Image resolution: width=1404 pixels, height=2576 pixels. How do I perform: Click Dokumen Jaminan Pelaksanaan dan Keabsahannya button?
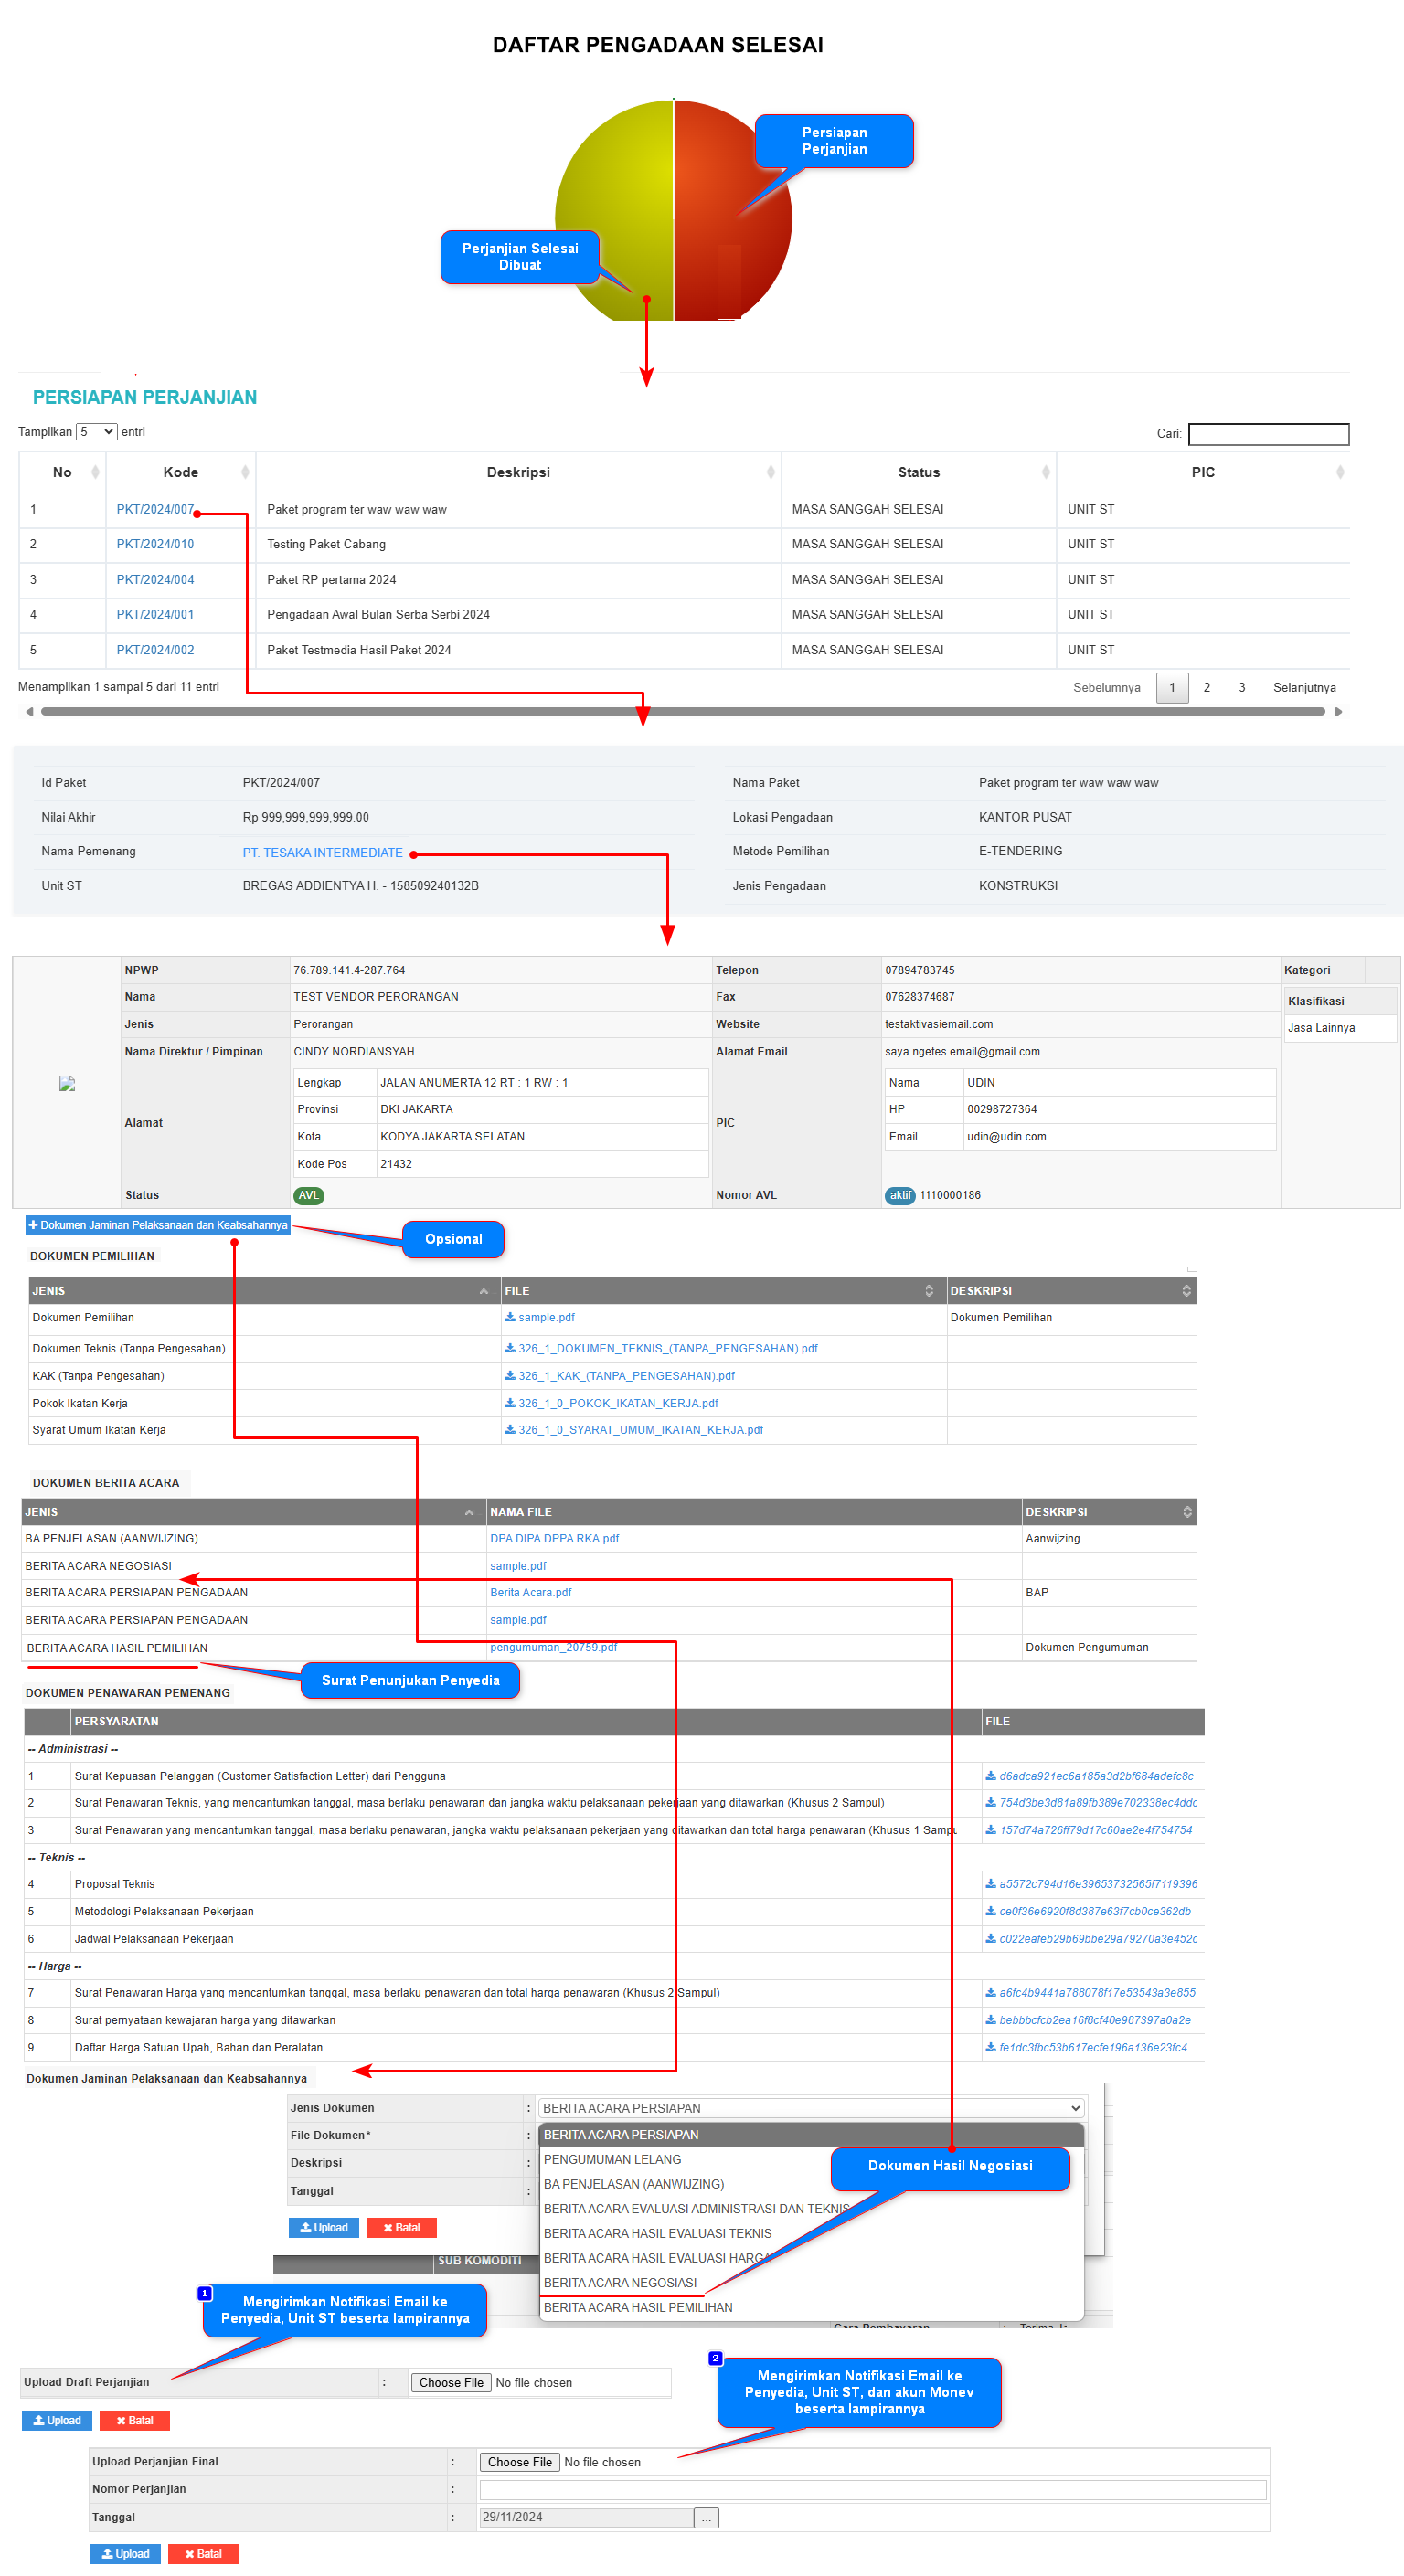click(158, 1225)
